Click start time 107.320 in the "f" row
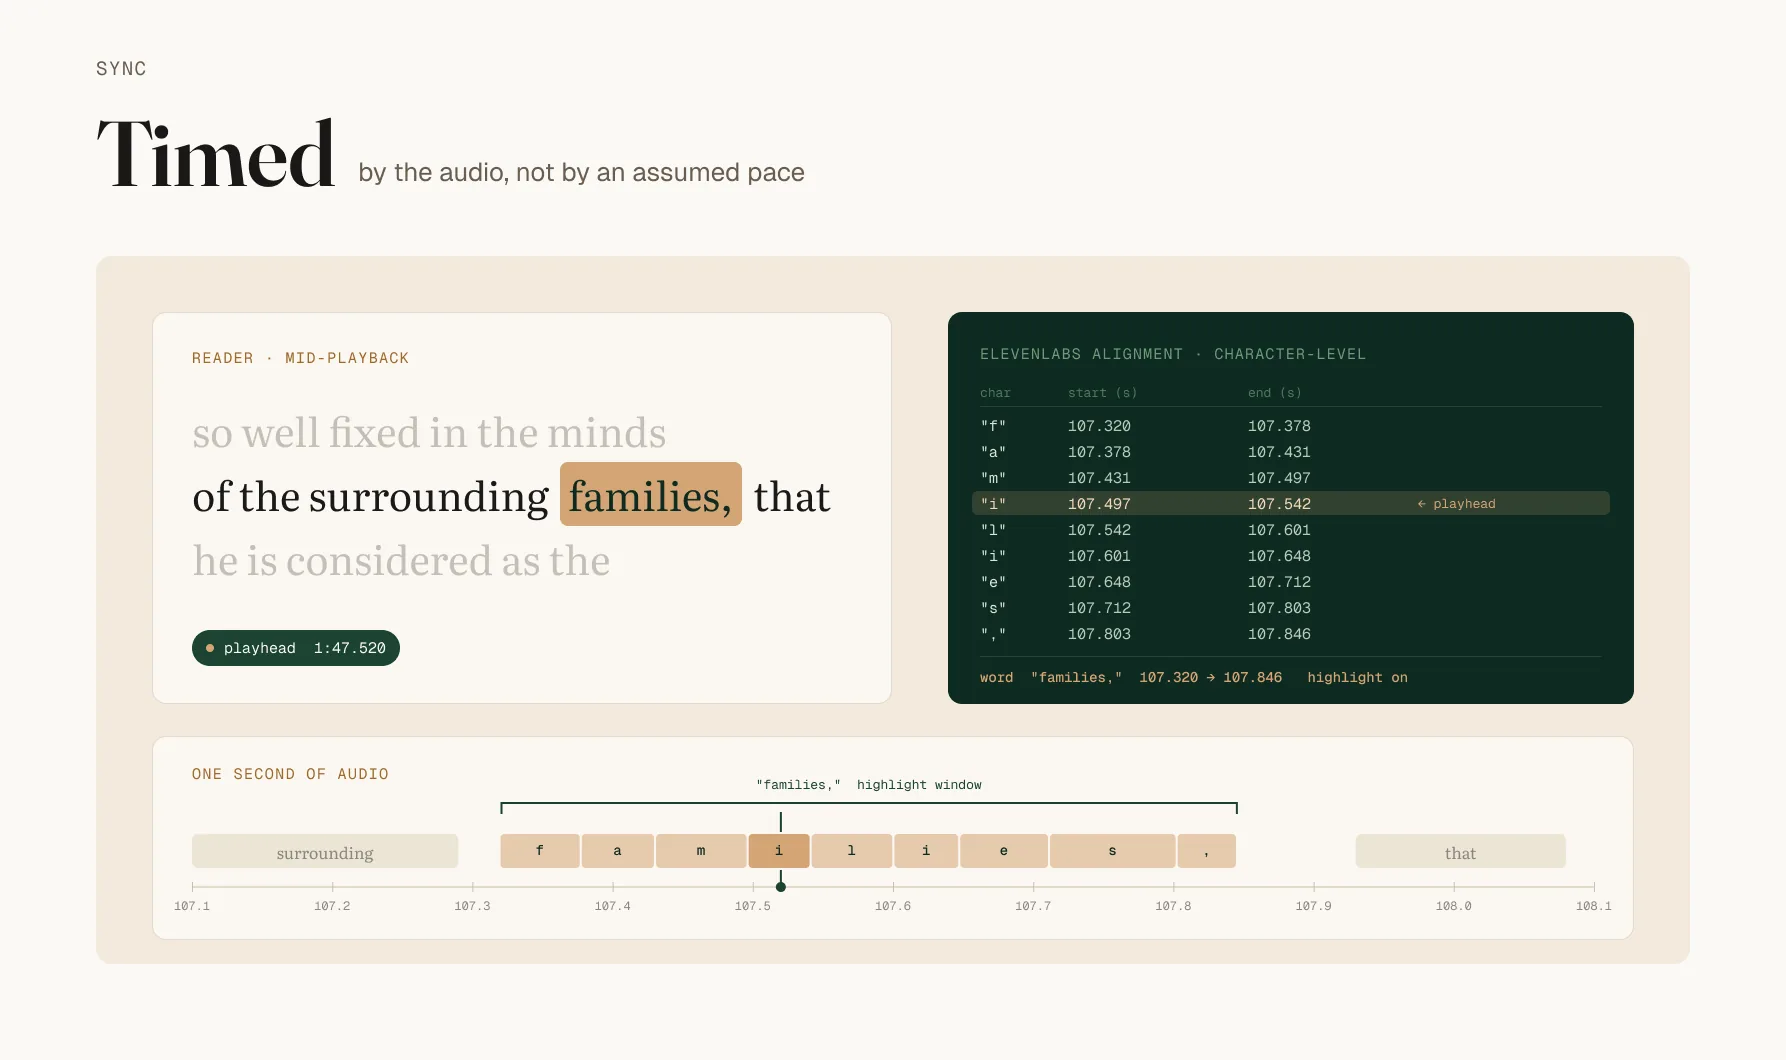This screenshot has height=1060, width=1786. [x=1099, y=426]
